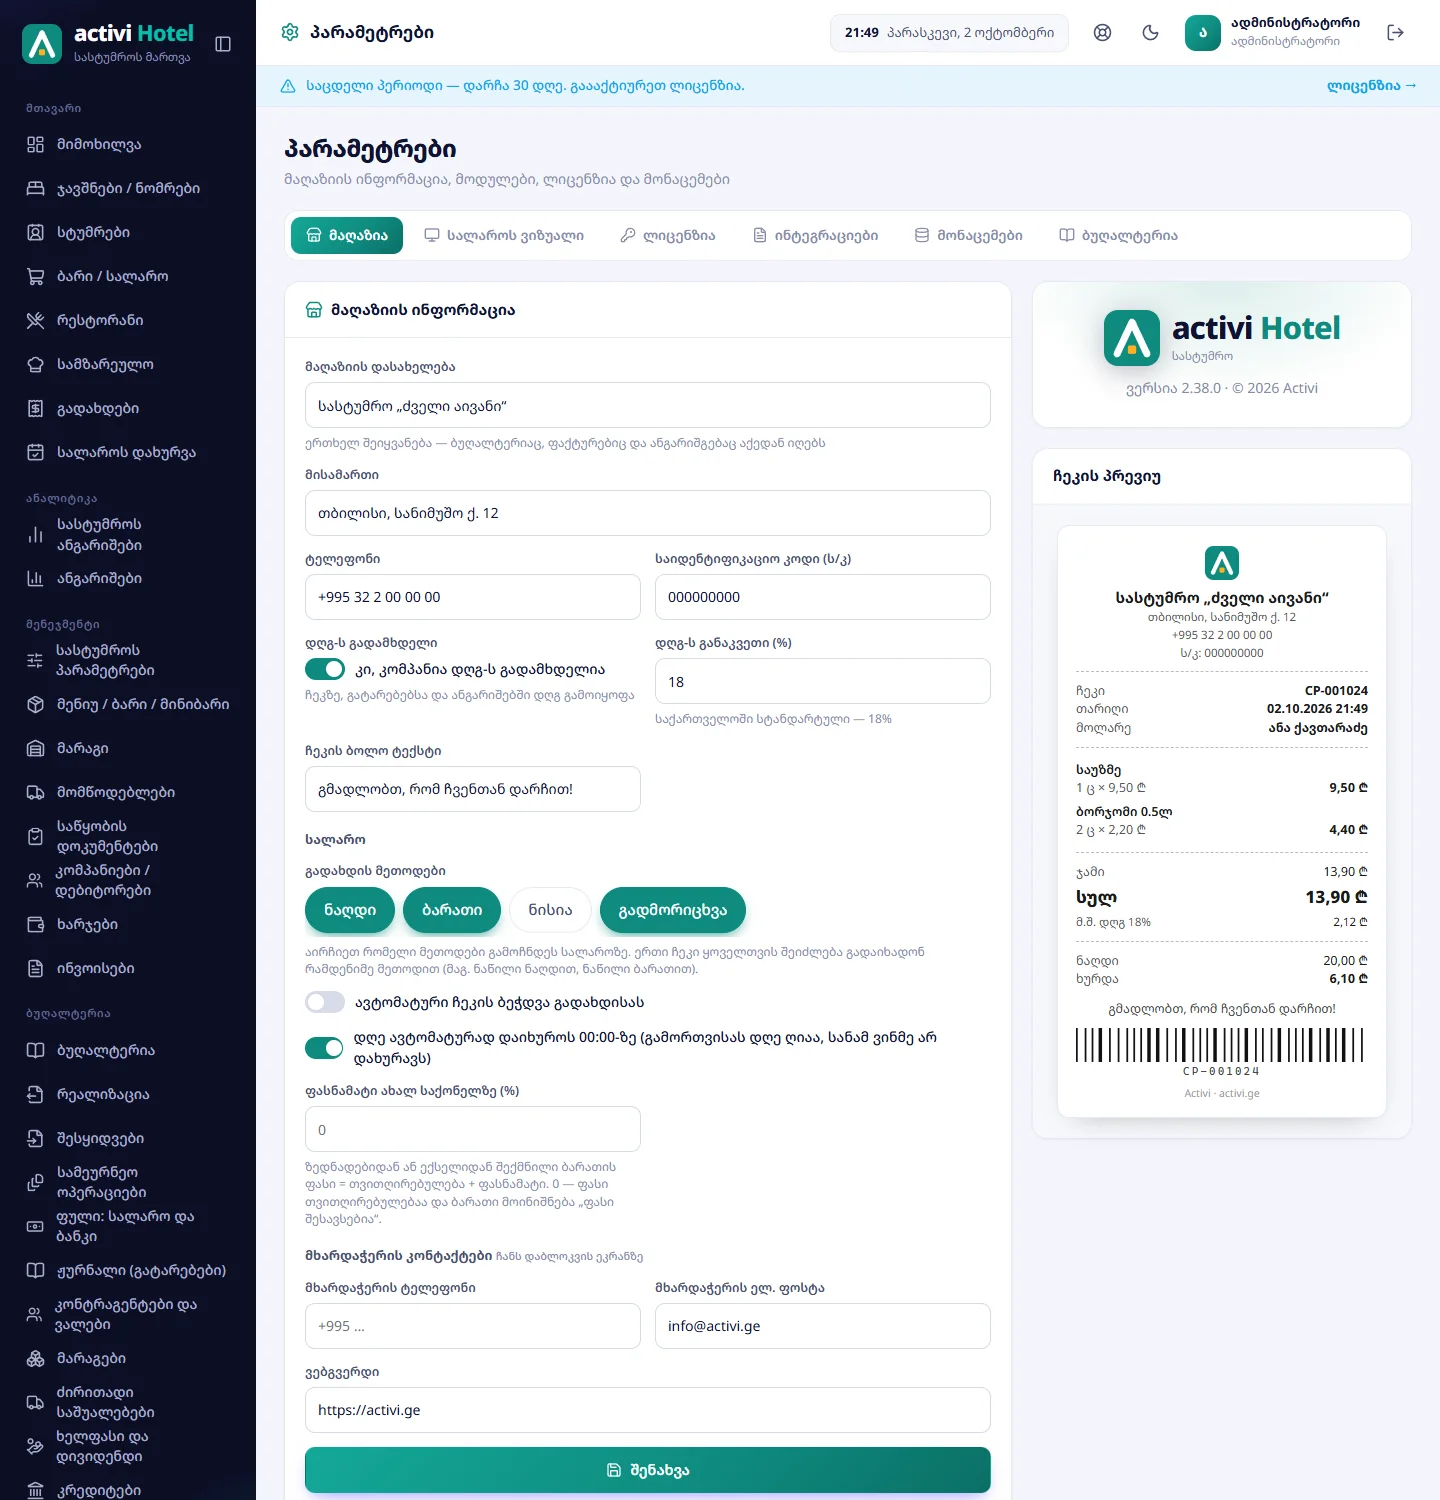
Task: Collapse the sidebar with the panel icon
Action: pyautogui.click(x=223, y=44)
